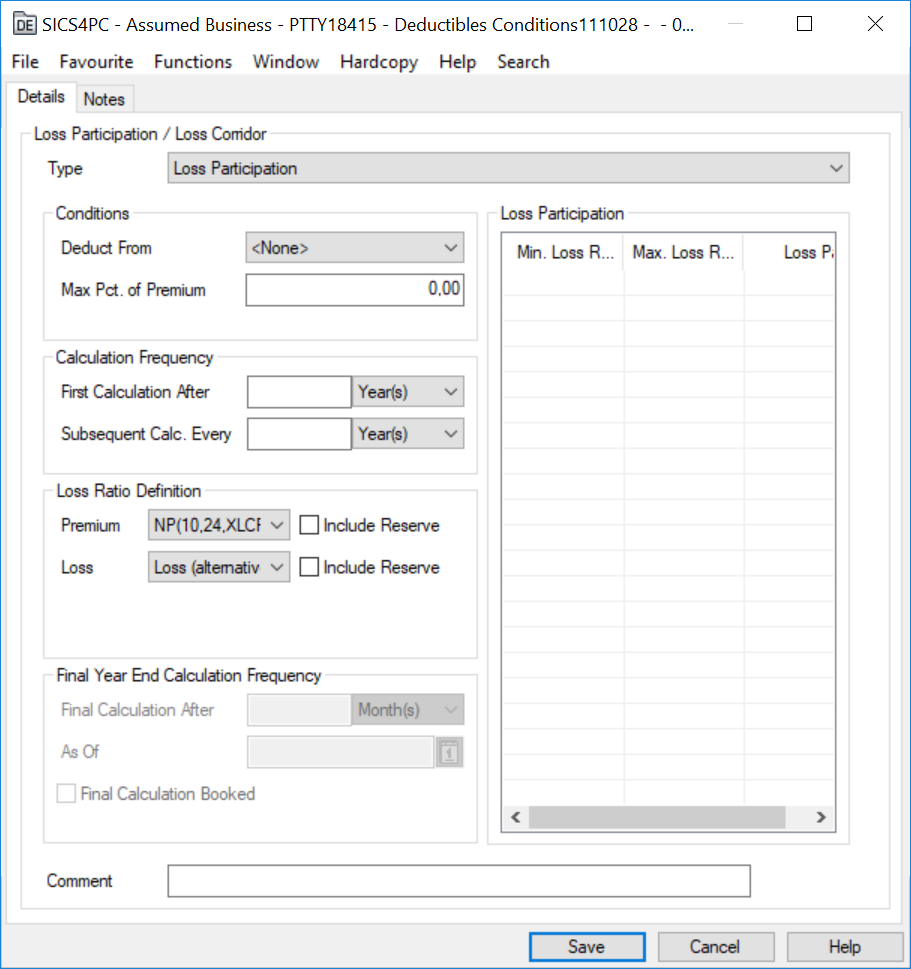Viewport: 911px width, 969px height.
Task: Click the scroll right arrow in Loss Participation table
Action: (x=820, y=818)
